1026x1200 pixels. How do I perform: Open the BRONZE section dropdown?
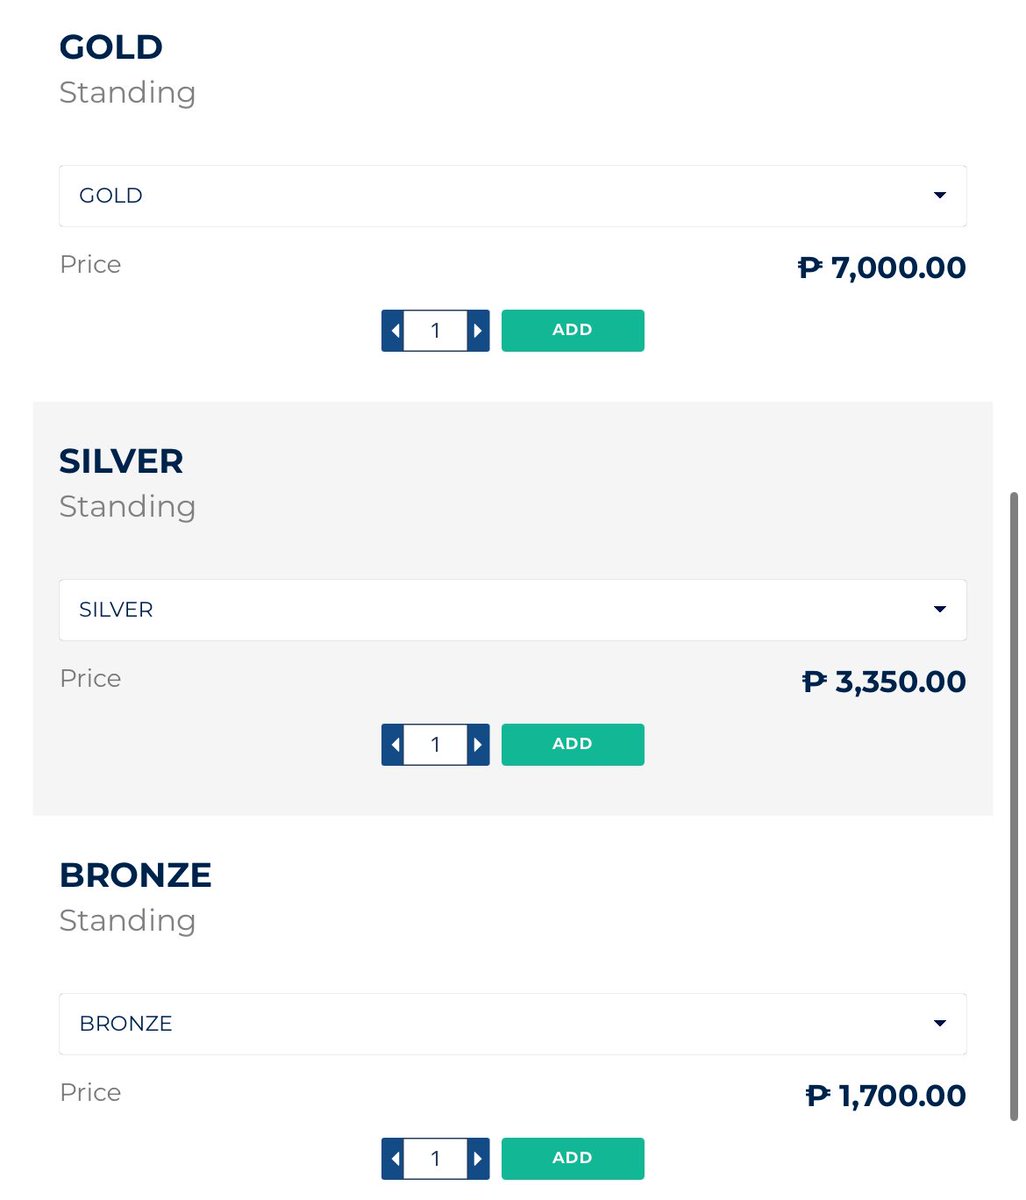click(x=512, y=1024)
